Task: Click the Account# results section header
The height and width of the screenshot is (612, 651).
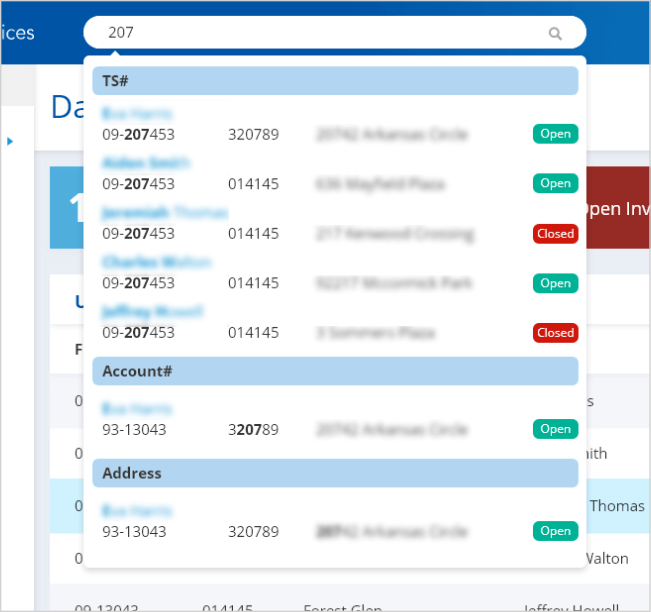Action: coord(335,371)
